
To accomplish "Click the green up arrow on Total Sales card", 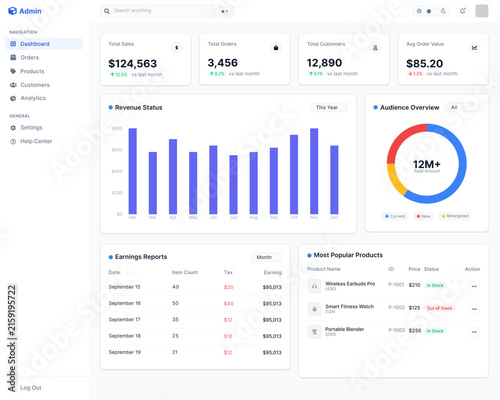I will pyautogui.click(x=112, y=75).
